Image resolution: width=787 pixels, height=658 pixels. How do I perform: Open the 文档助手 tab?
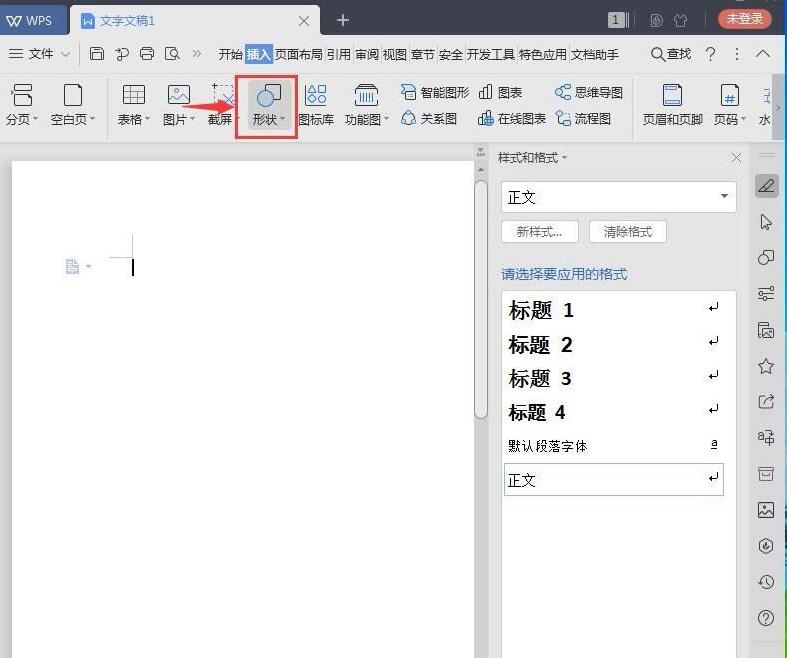click(x=595, y=54)
